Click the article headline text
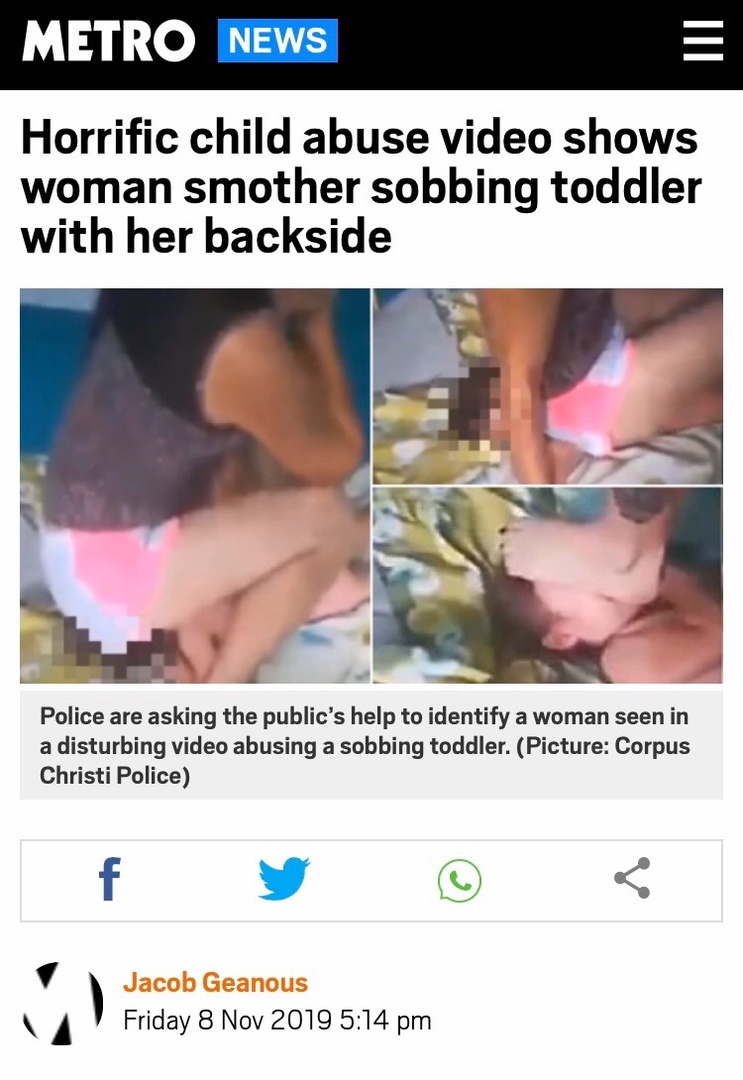743x1080 pixels. tap(362, 187)
